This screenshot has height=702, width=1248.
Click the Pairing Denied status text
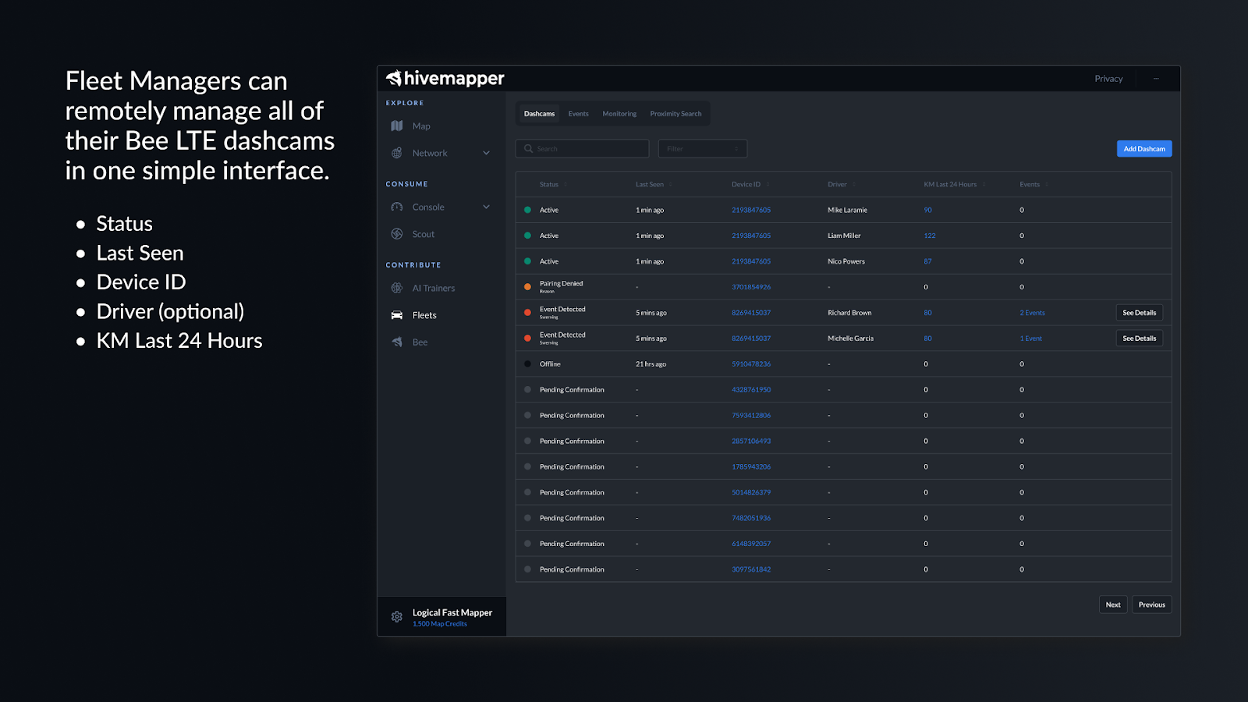(561, 284)
